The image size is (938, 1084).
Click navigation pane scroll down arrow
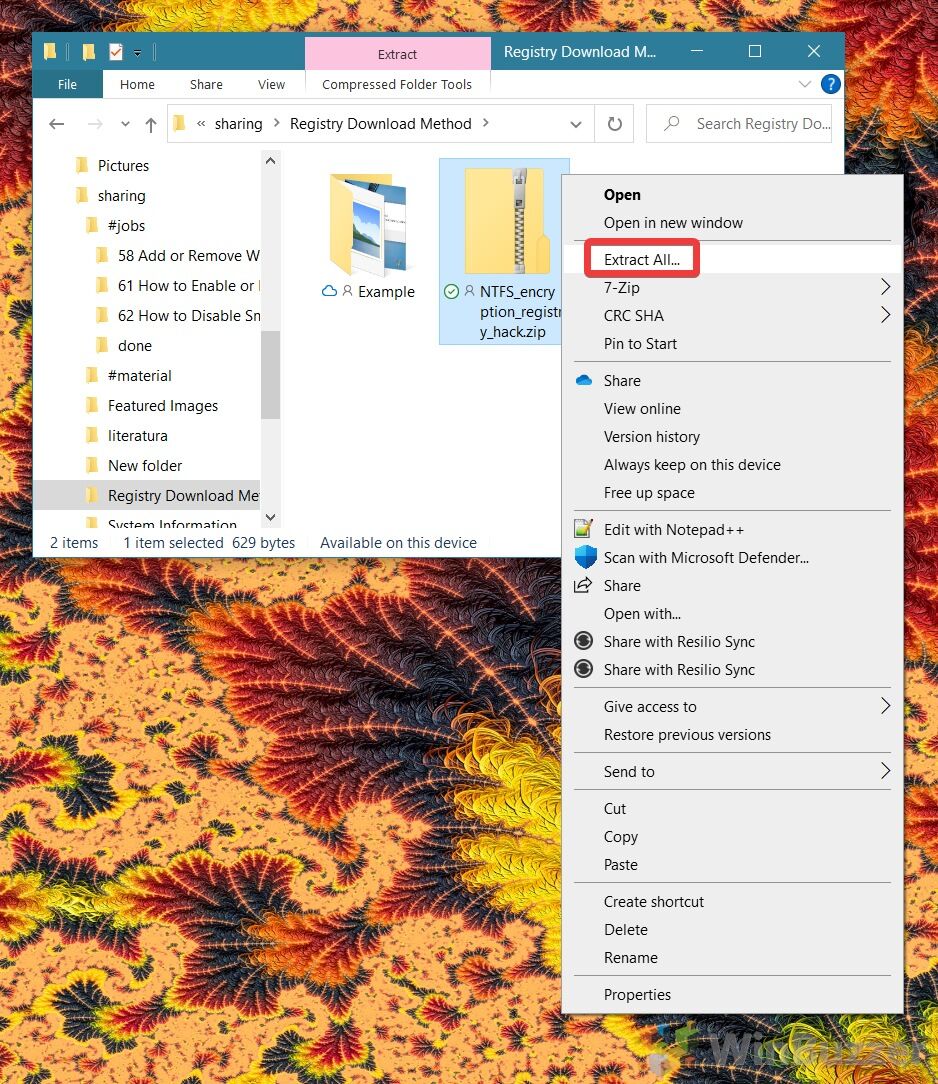tap(270, 517)
